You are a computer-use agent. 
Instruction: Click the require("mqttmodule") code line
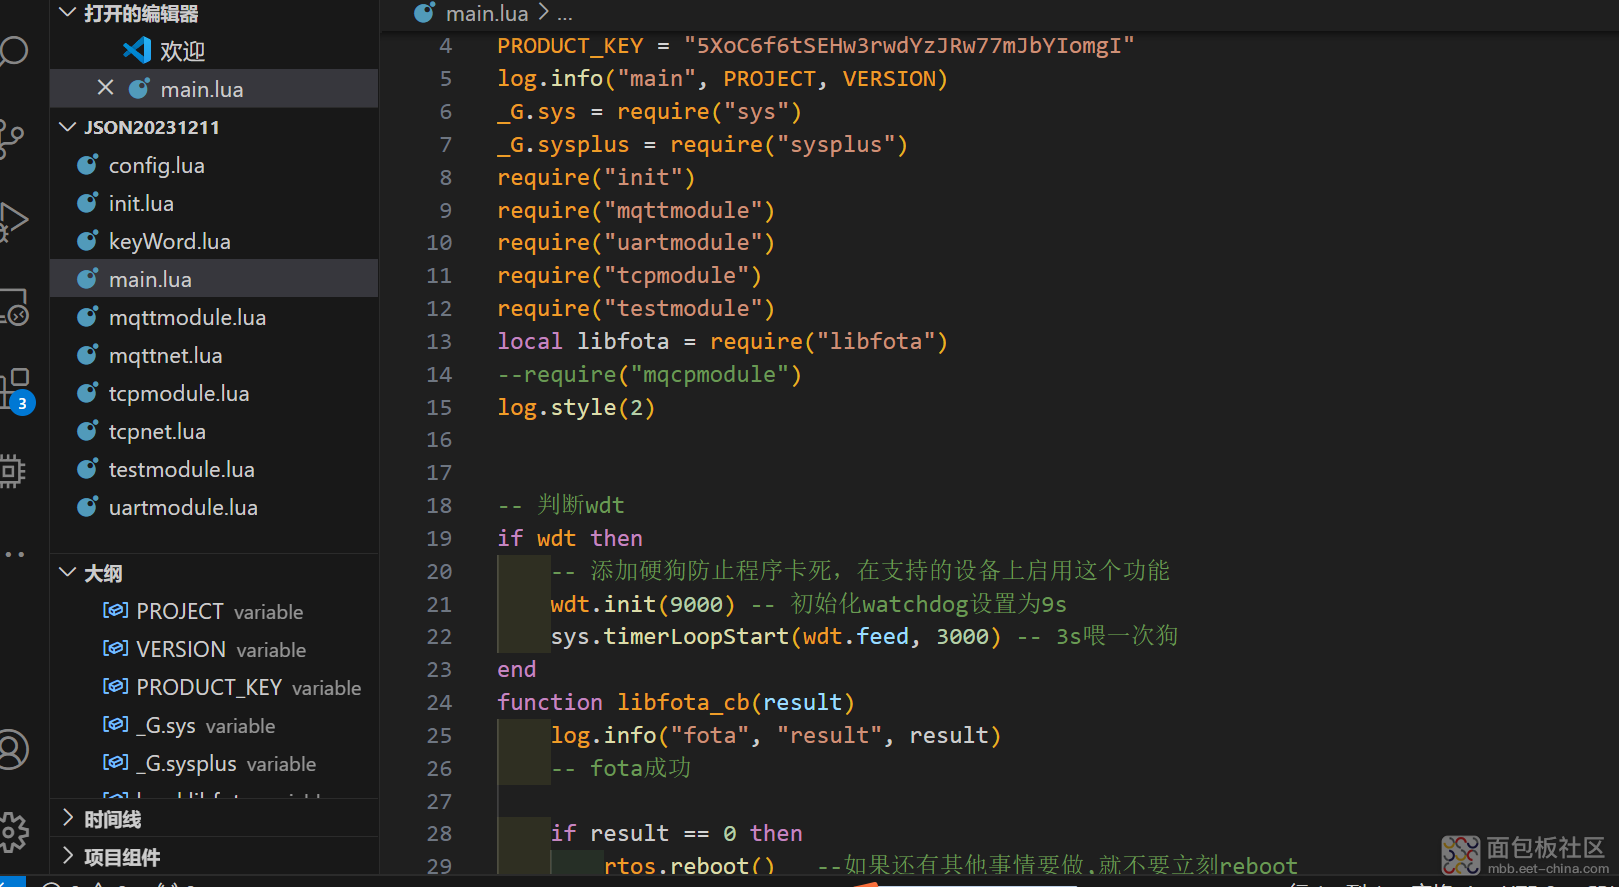[636, 210]
